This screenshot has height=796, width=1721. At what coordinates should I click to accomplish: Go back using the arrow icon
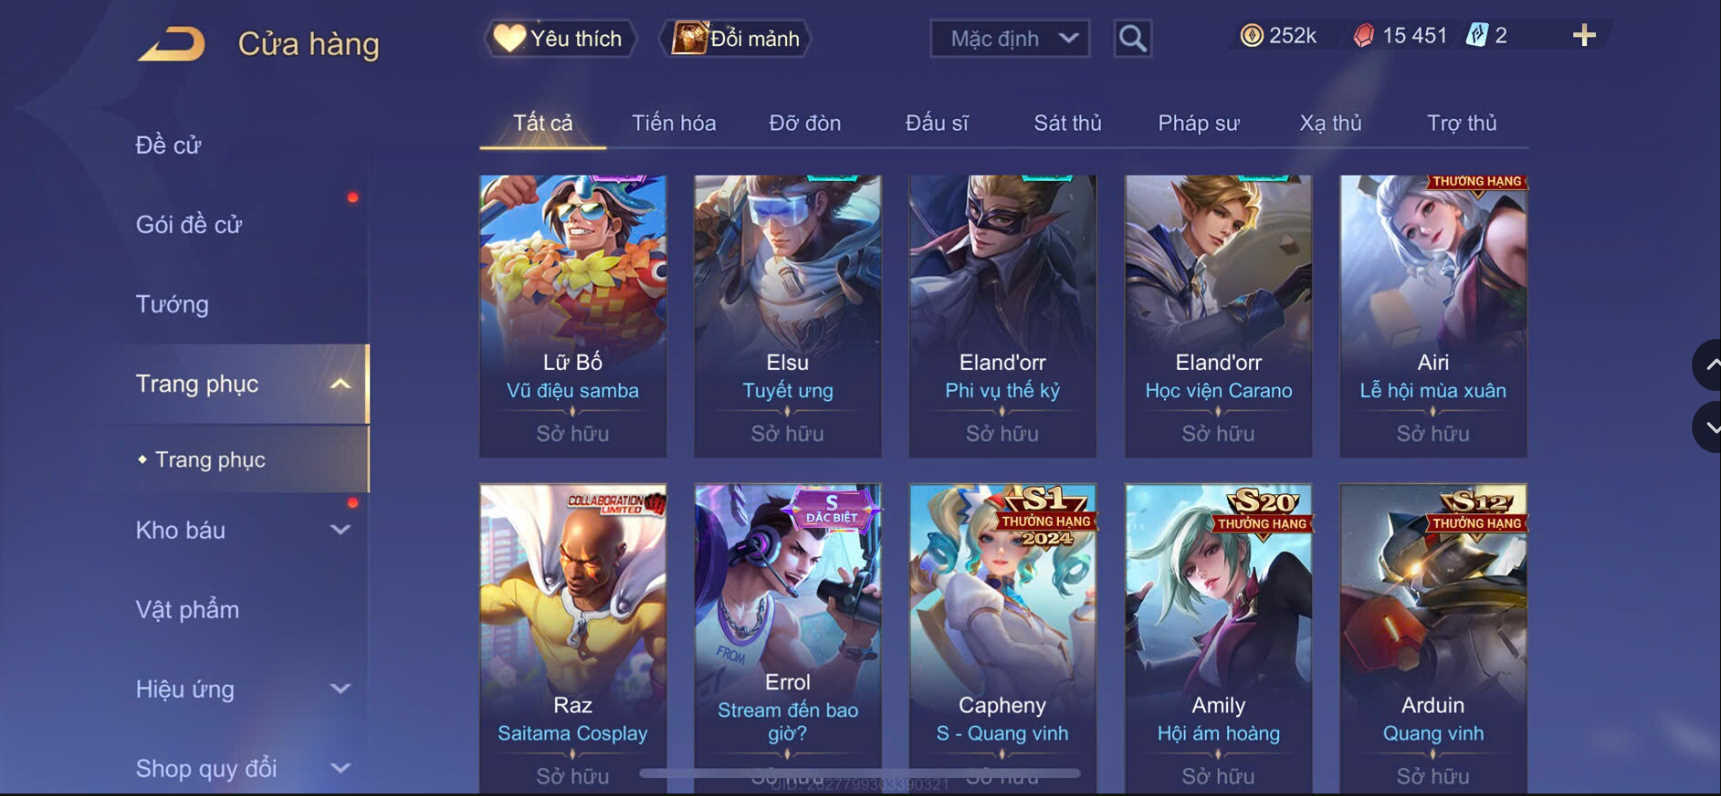coord(171,44)
